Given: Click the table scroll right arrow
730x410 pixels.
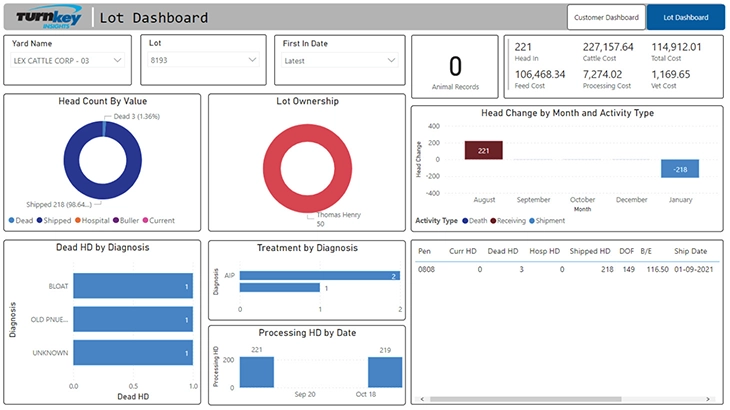Looking at the screenshot, I should coord(708,399).
